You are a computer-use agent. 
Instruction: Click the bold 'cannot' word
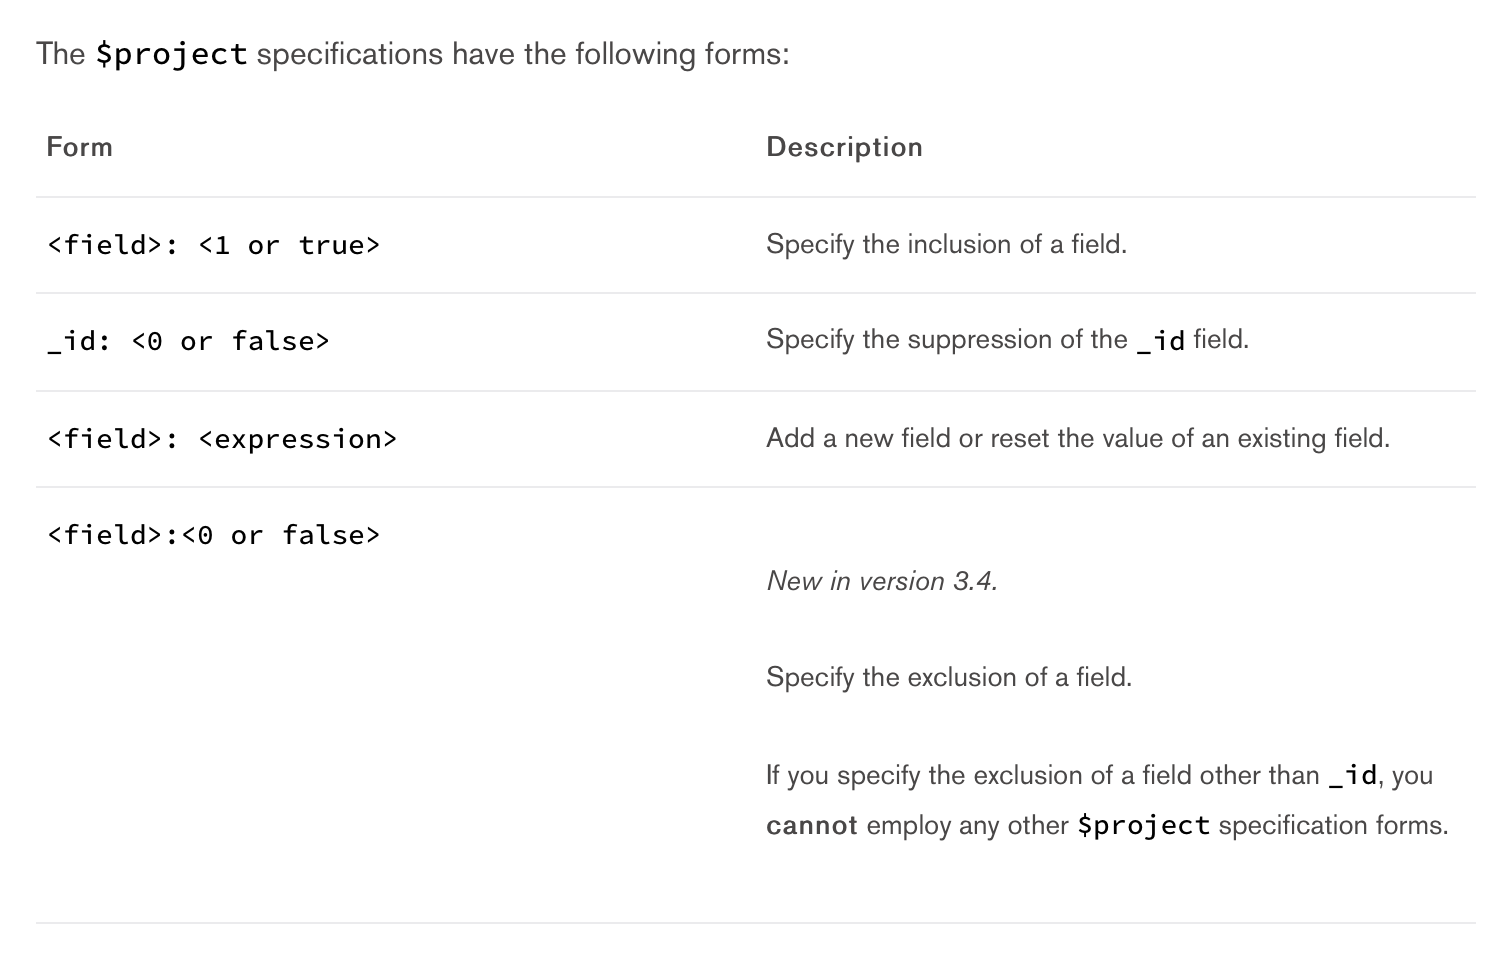(x=812, y=825)
